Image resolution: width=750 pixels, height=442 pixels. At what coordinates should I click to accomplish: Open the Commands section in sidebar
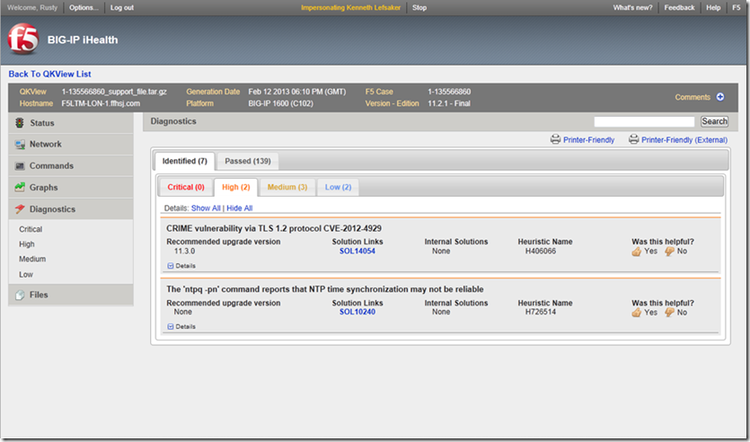click(x=71, y=166)
